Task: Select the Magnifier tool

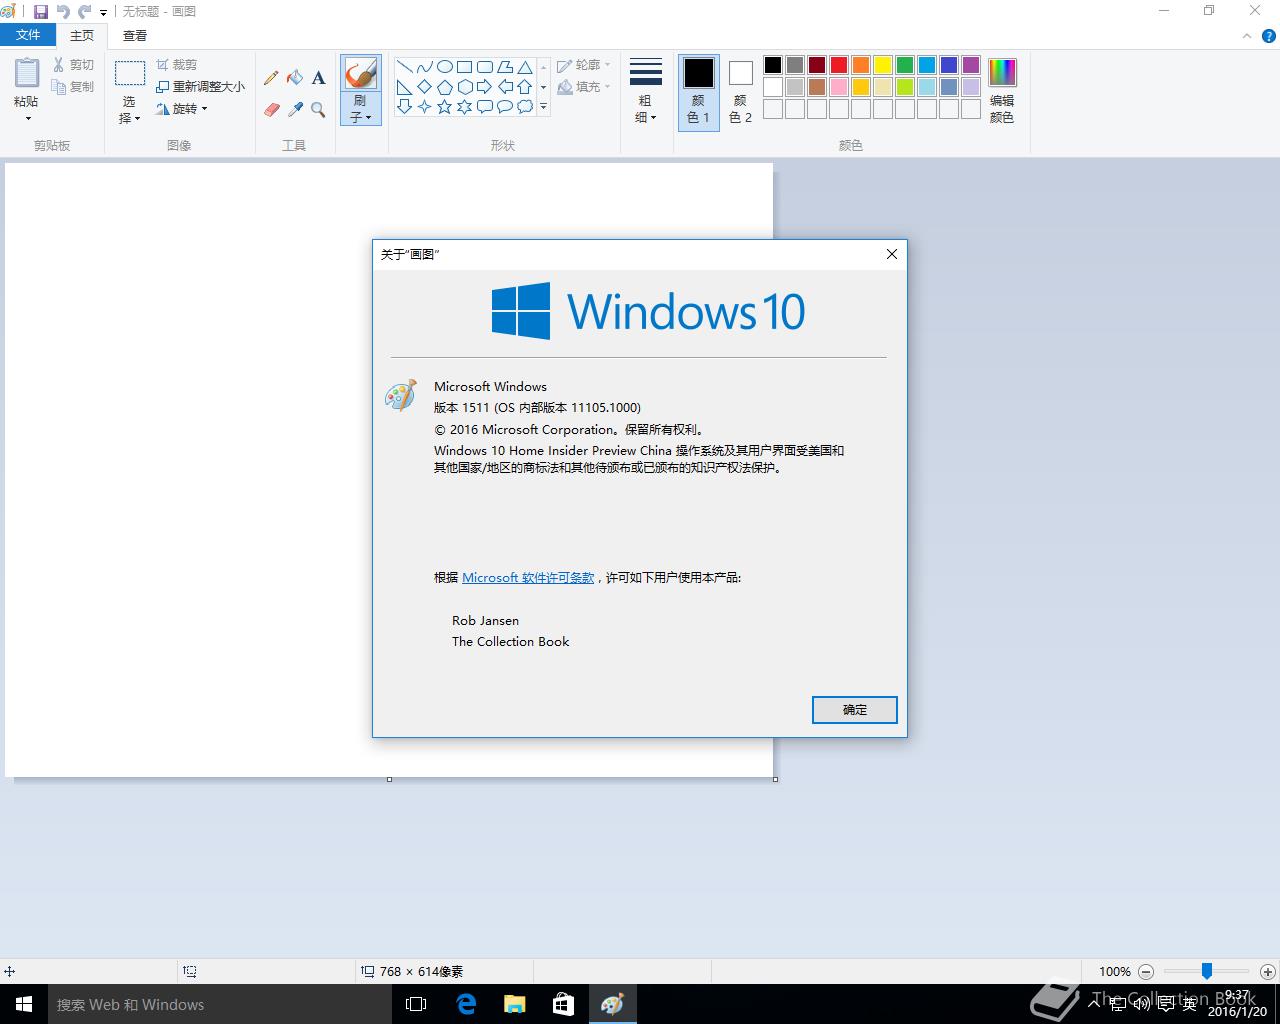Action: pos(318,109)
